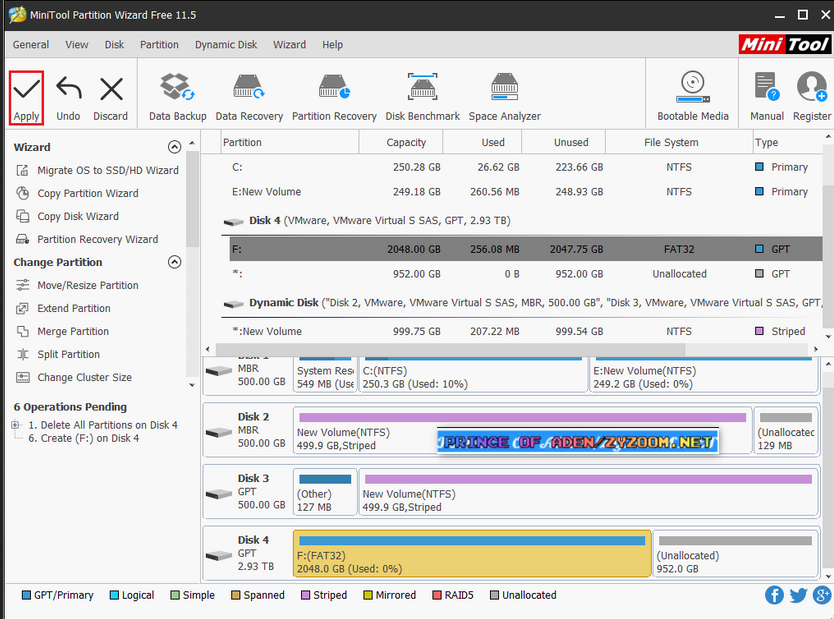Select the F: FAT32 partition row

click(526, 249)
